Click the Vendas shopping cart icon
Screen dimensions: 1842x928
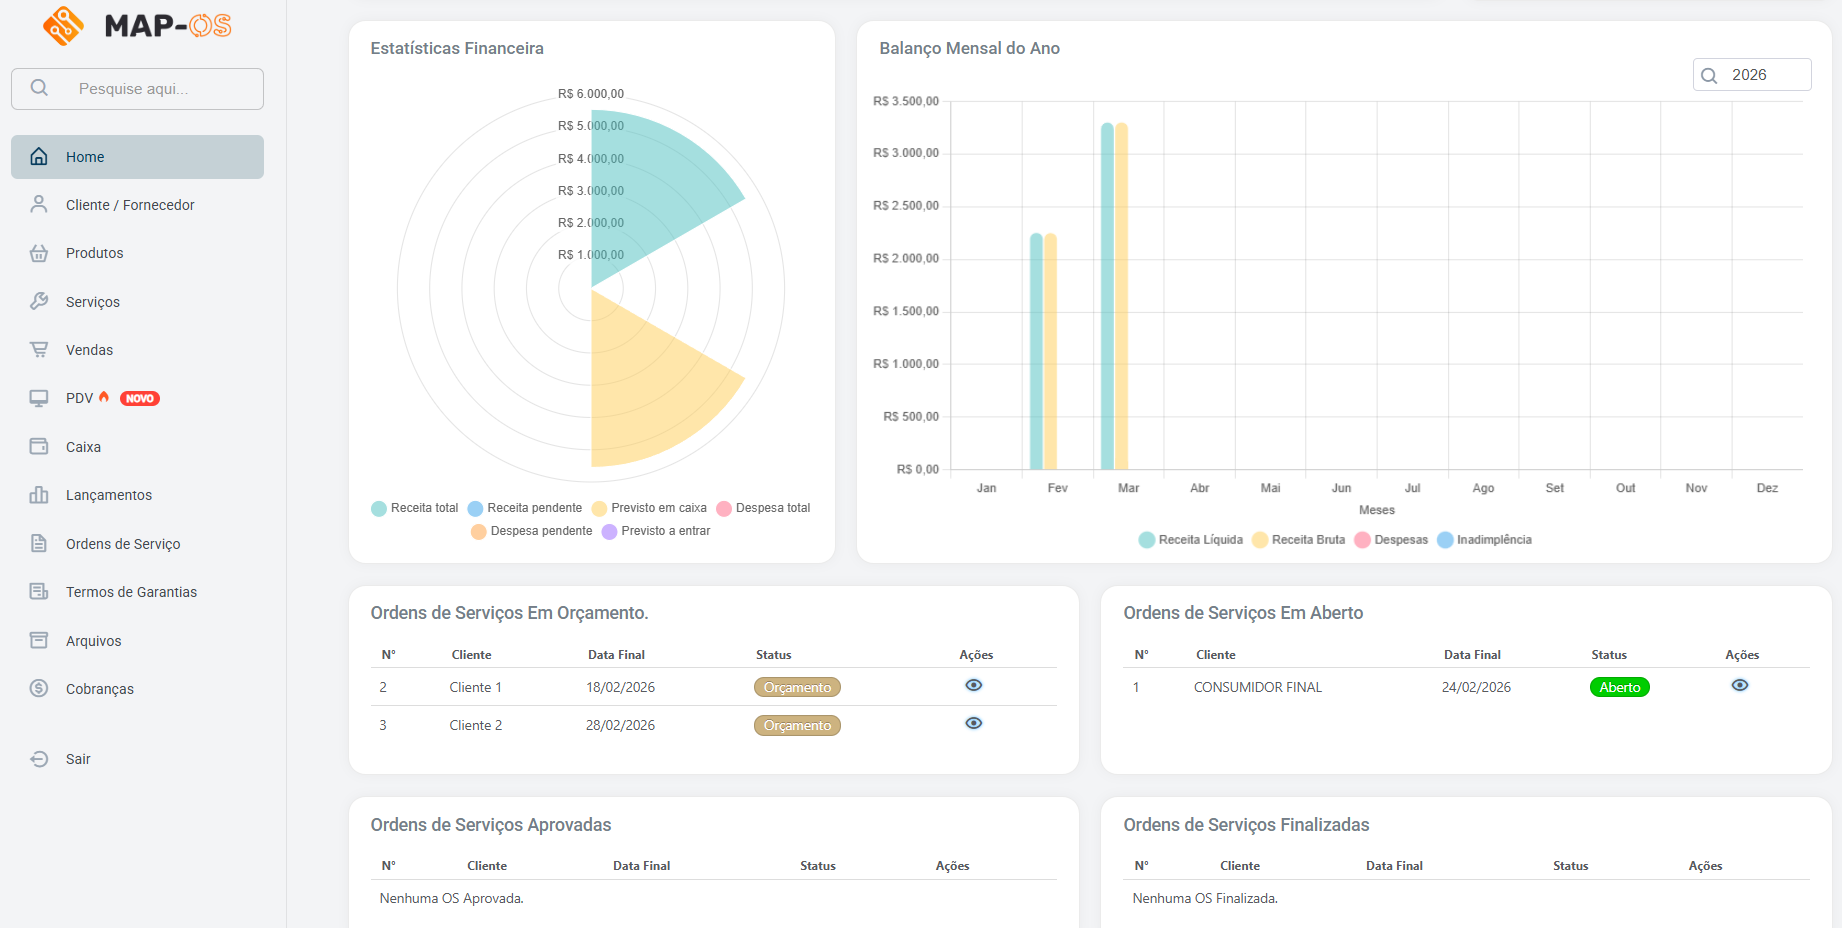click(x=39, y=350)
